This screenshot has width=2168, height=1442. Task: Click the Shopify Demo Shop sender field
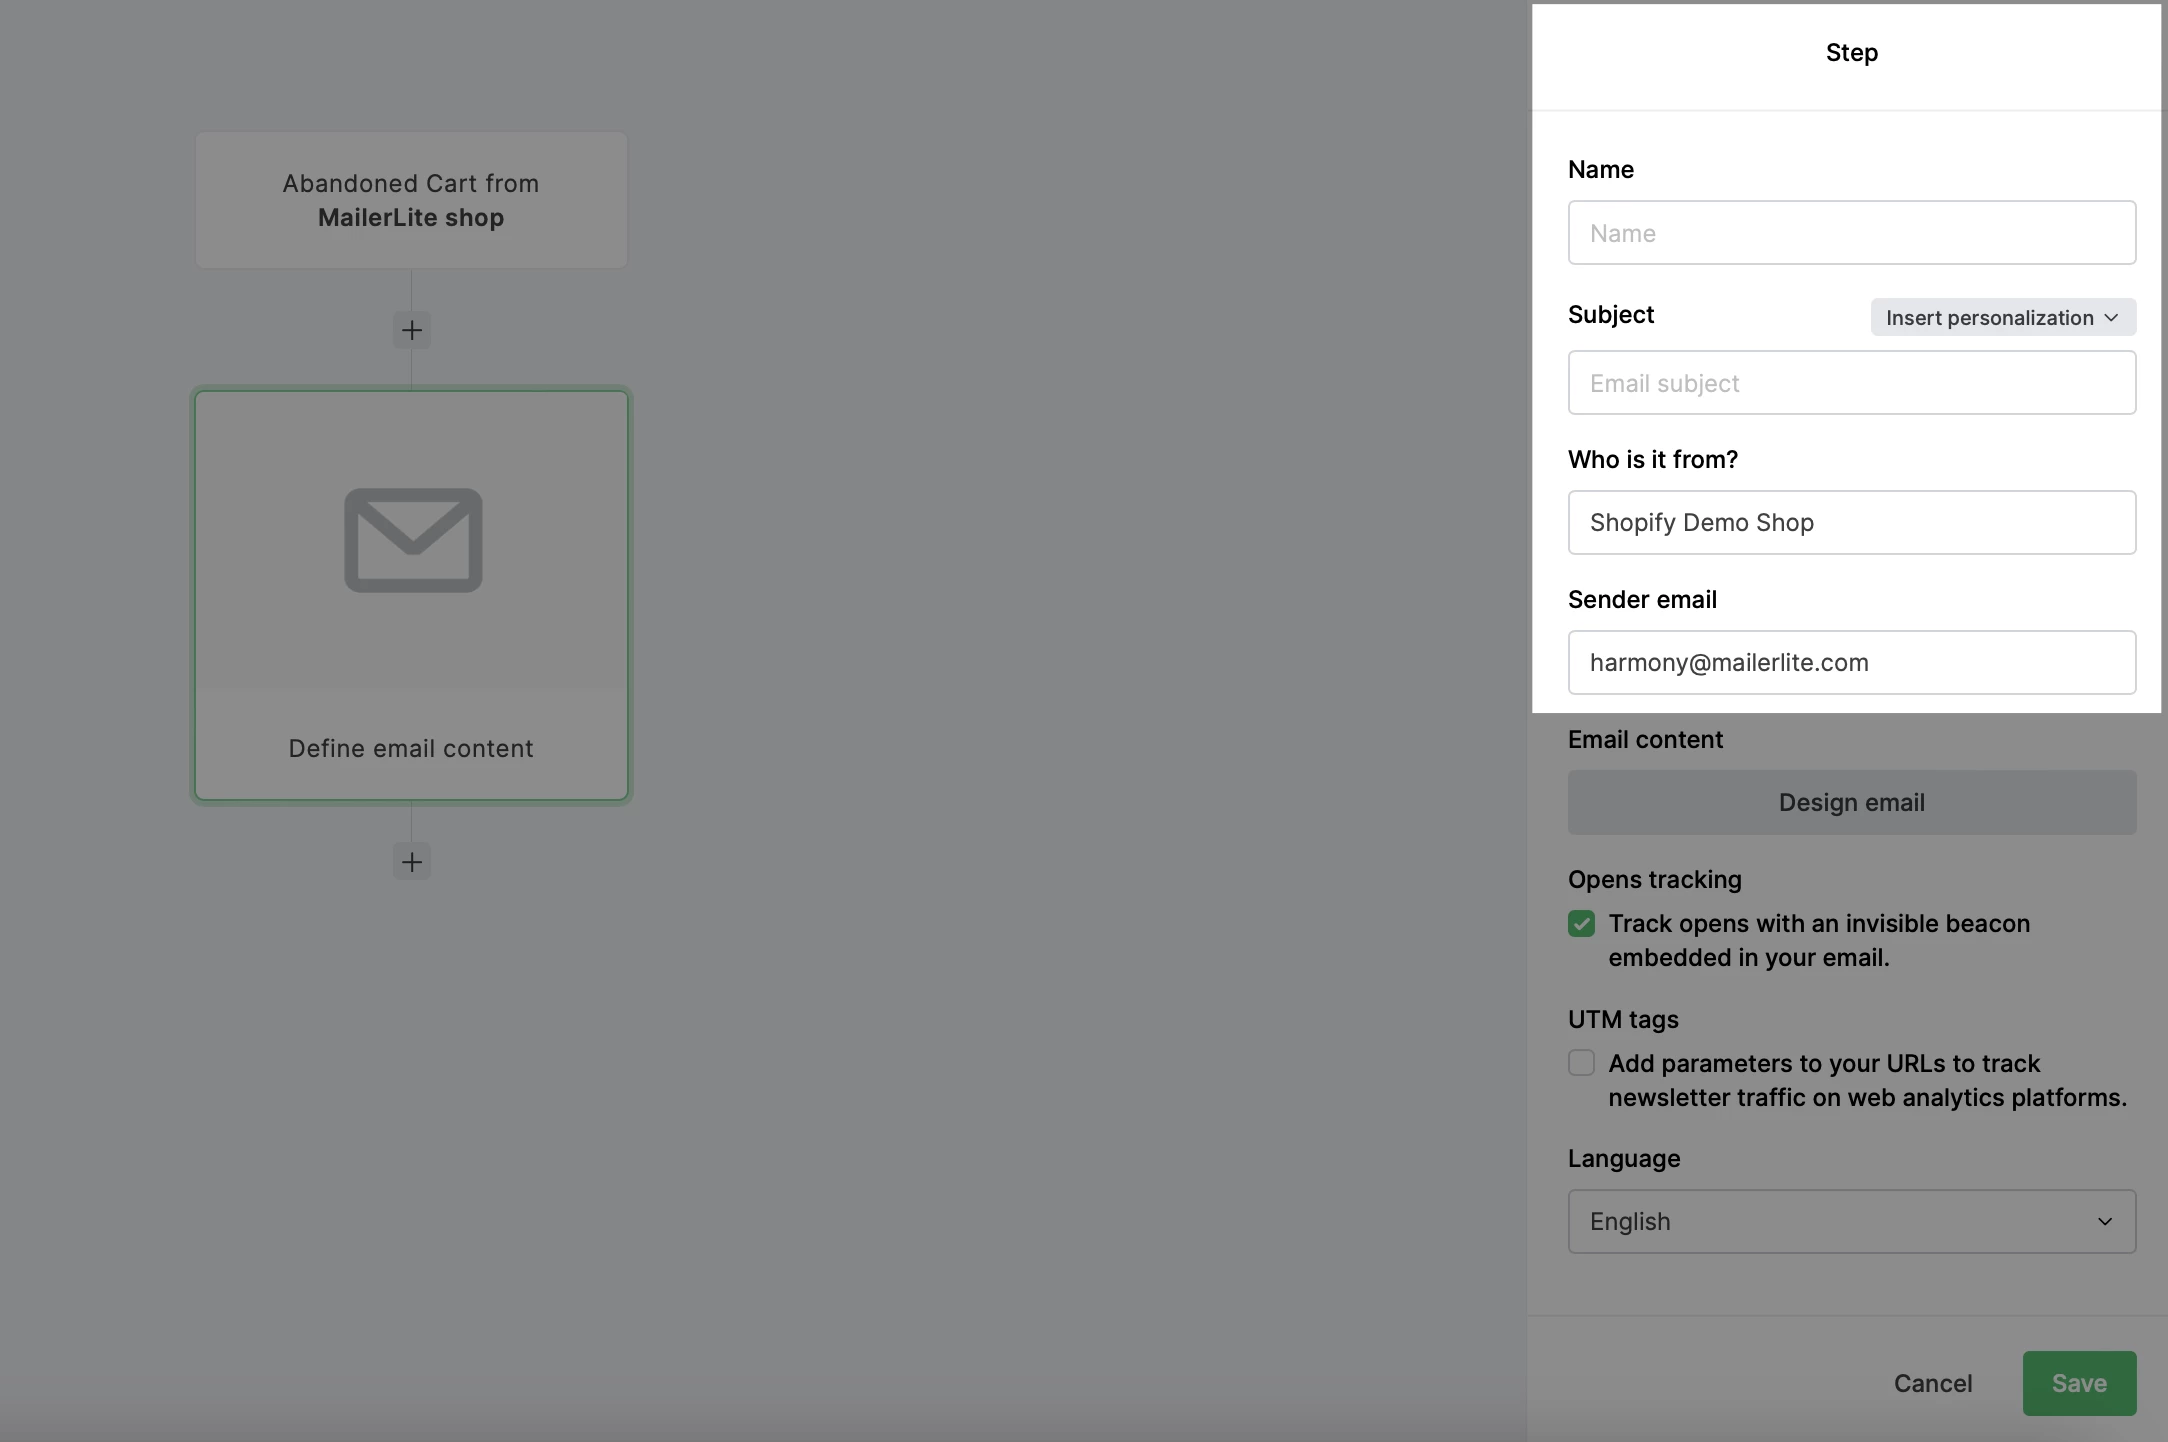coord(1851,522)
